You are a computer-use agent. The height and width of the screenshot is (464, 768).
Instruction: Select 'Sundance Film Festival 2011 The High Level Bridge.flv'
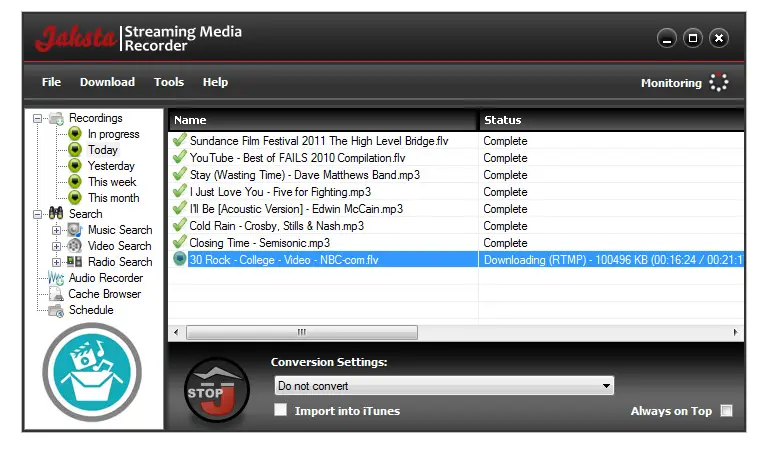click(x=319, y=141)
